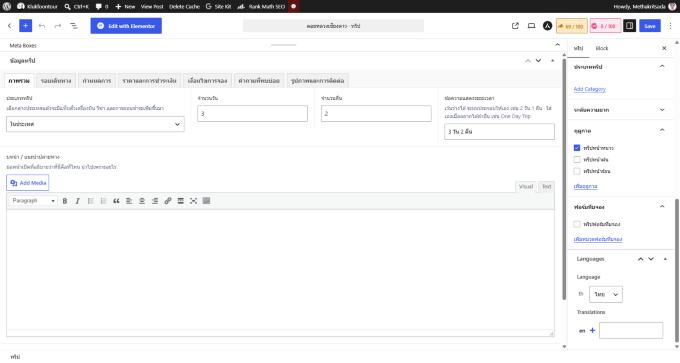The image size is (680, 363).
Task: Switch editor to Visual tab
Action: 526,186
